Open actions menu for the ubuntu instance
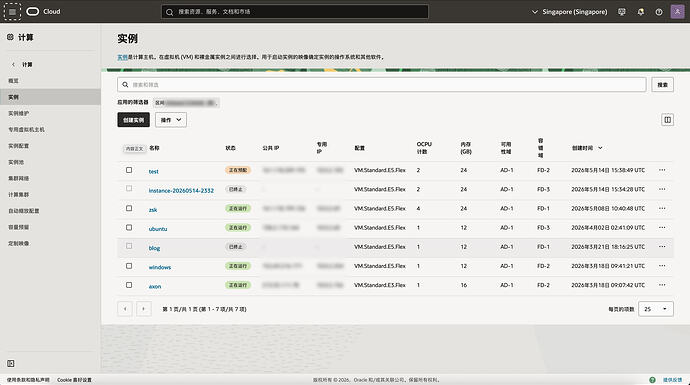Screen dimensions: 690x385 [x=662, y=227]
